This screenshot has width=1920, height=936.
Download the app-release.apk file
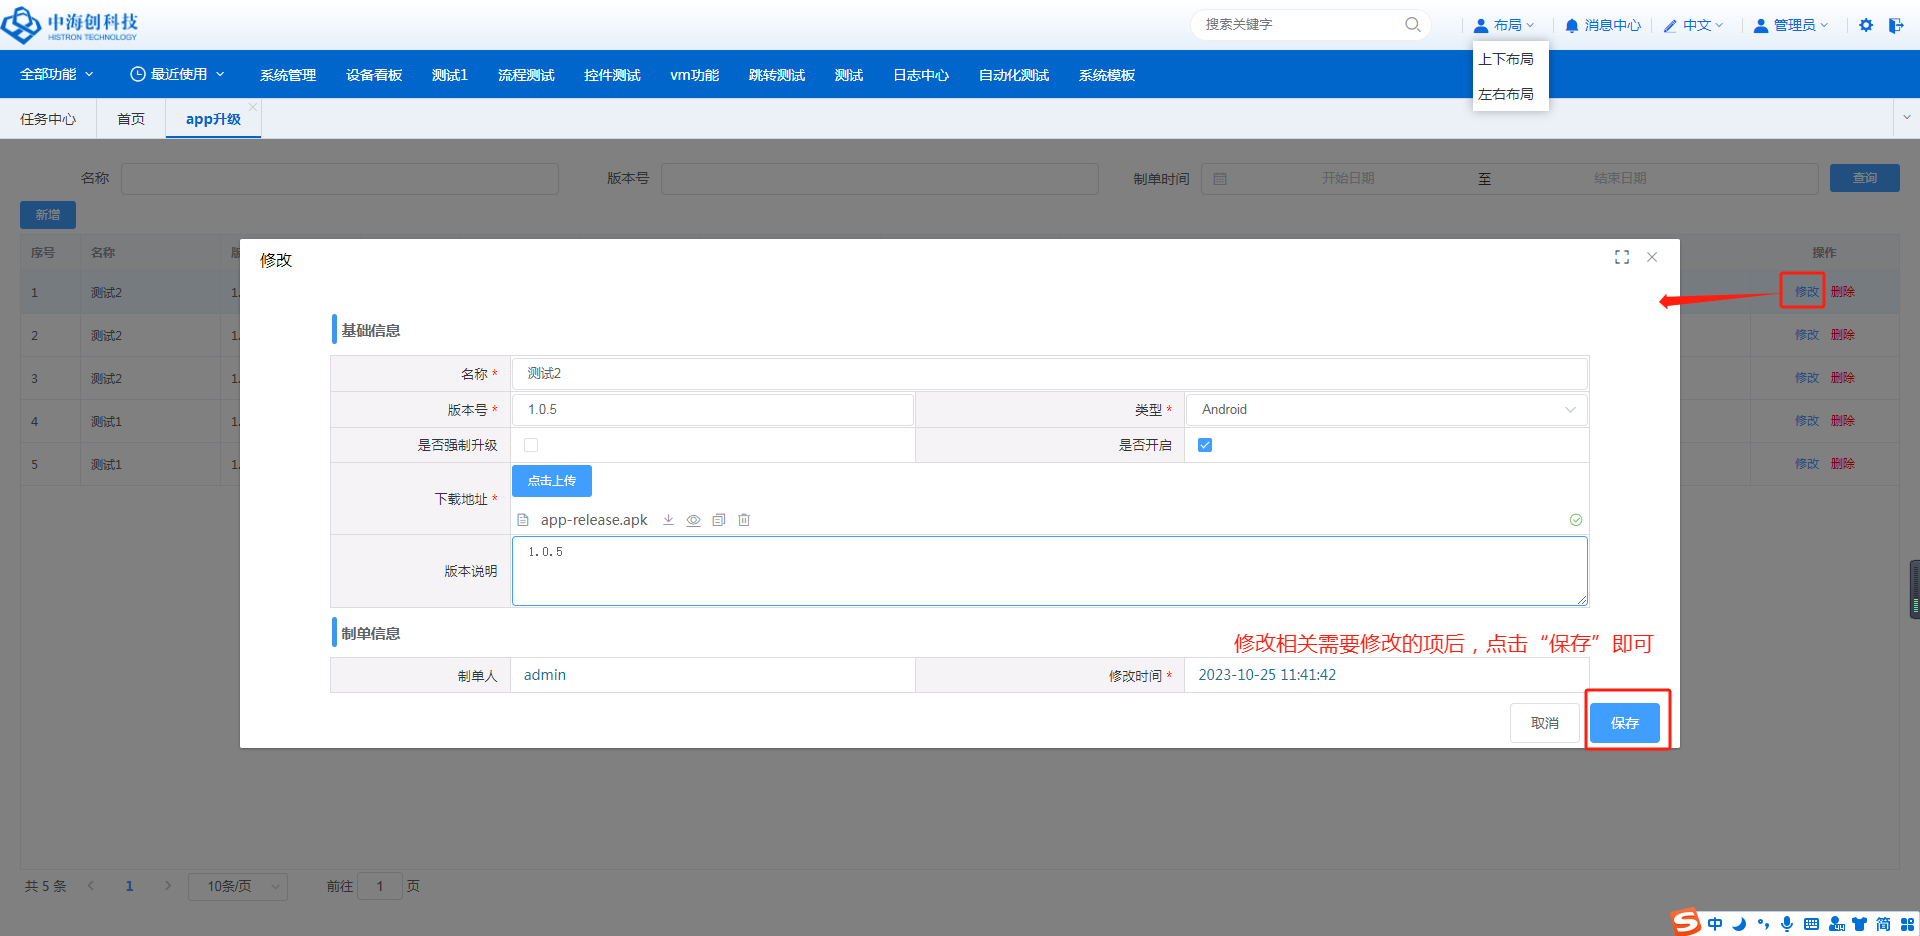[x=668, y=520]
